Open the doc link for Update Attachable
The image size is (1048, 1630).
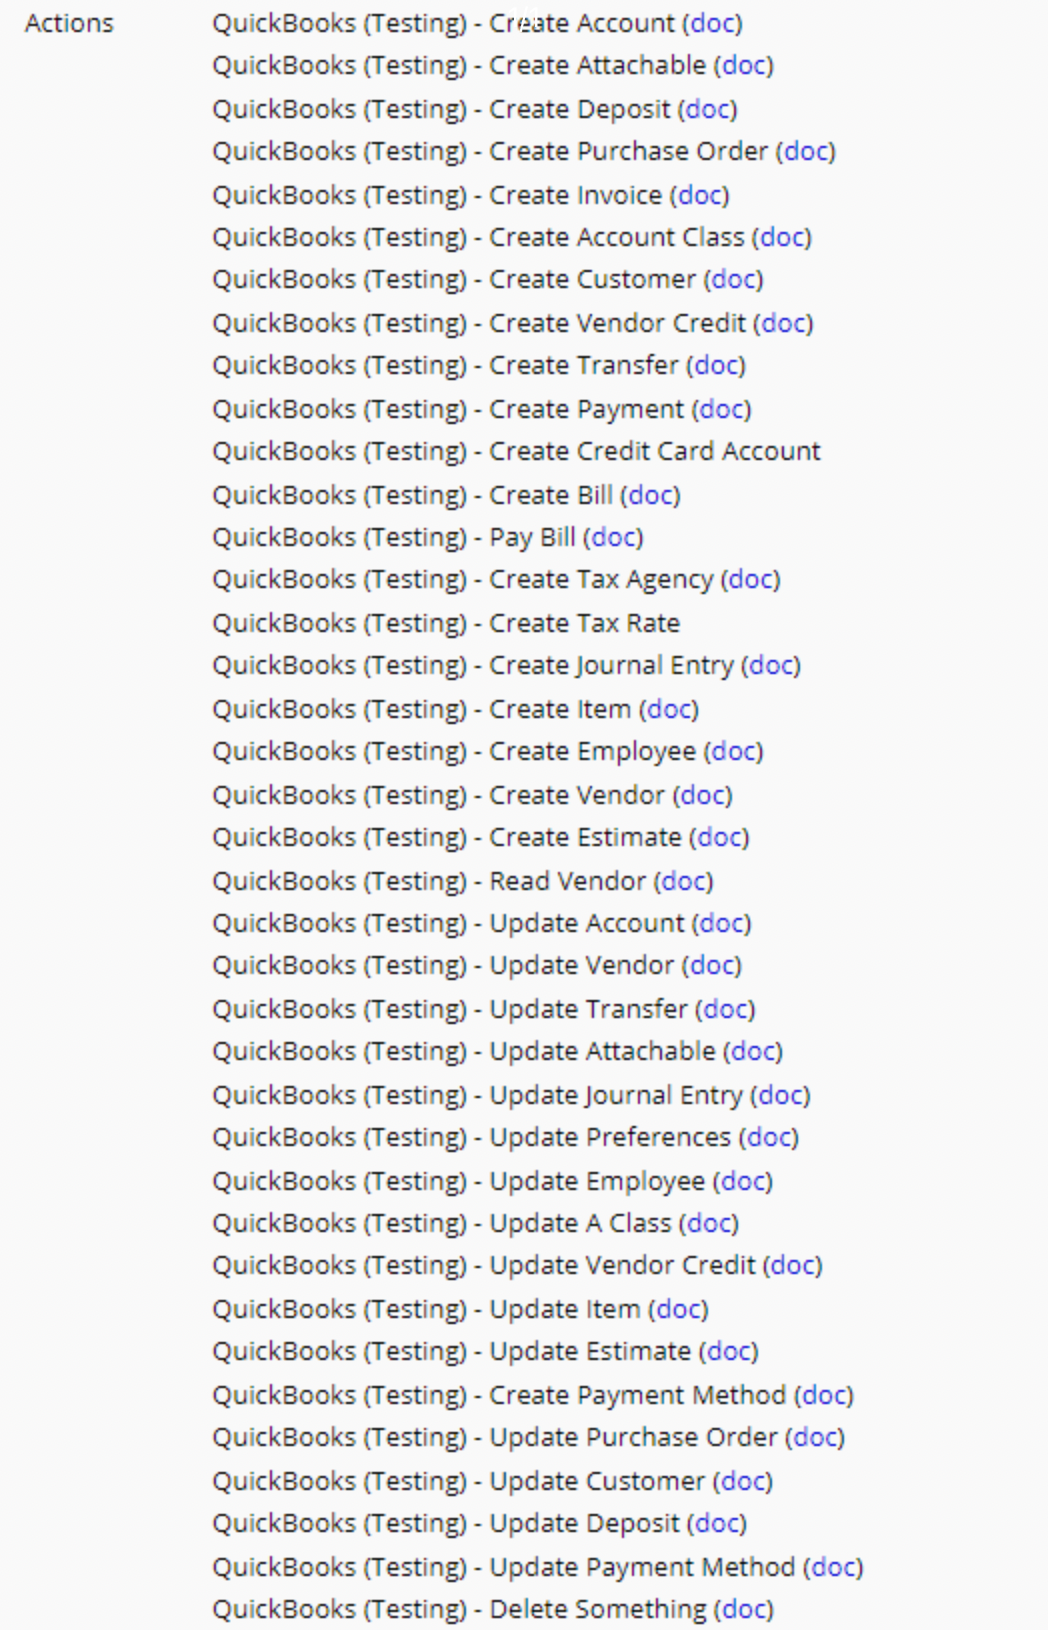pos(755,1052)
